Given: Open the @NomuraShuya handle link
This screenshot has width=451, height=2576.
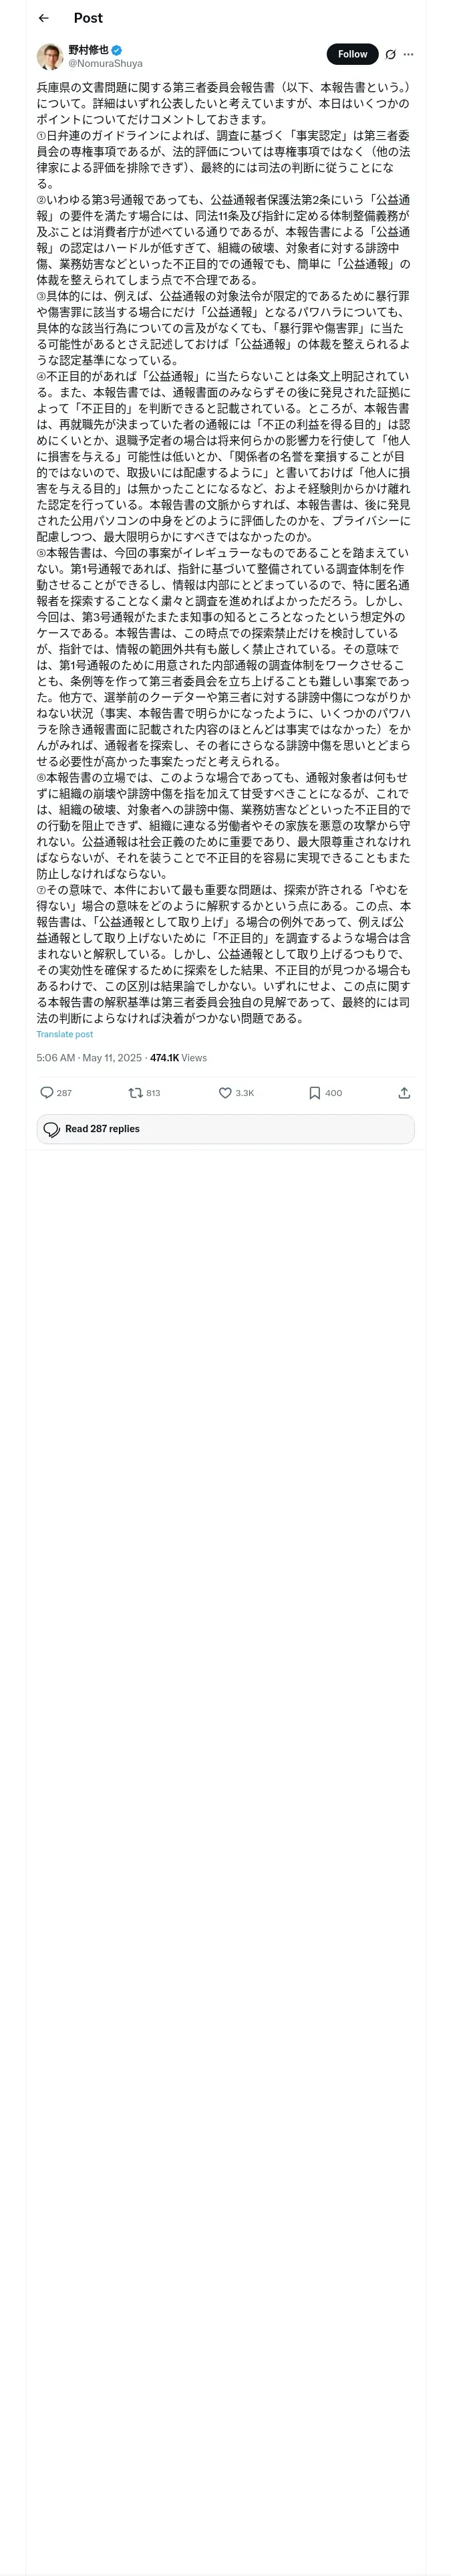Looking at the screenshot, I should point(105,63).
